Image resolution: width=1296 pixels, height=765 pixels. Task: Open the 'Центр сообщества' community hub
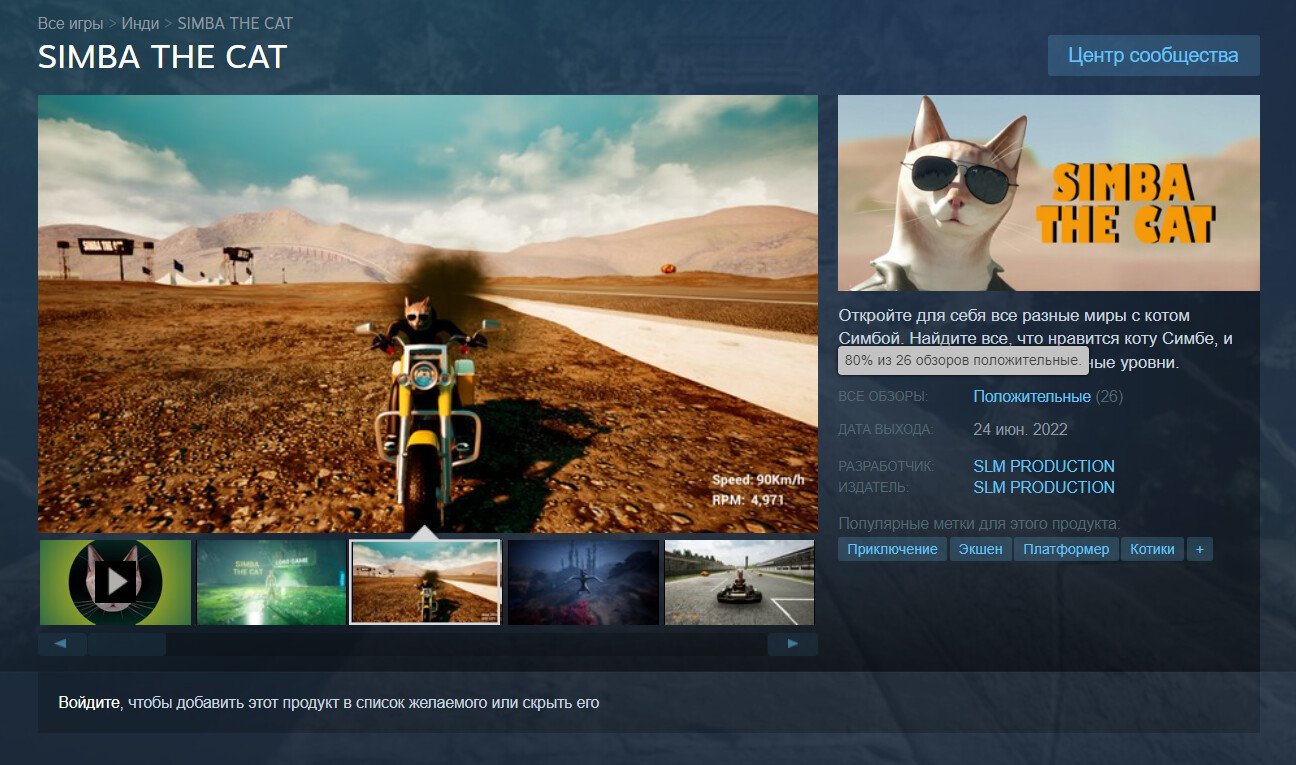point(1153,55)
